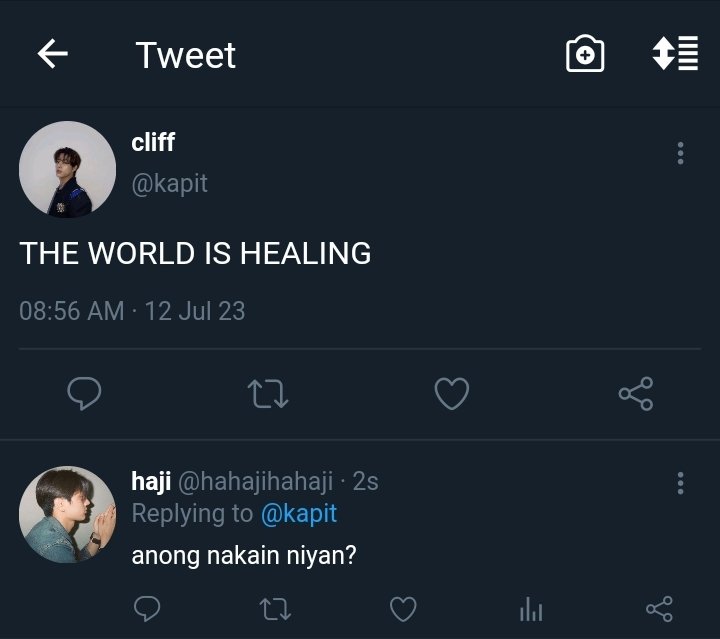Viewport: 720px width, 639px height.
Task: Open three-dot menu on cliff's tweet
Action: 681,153
